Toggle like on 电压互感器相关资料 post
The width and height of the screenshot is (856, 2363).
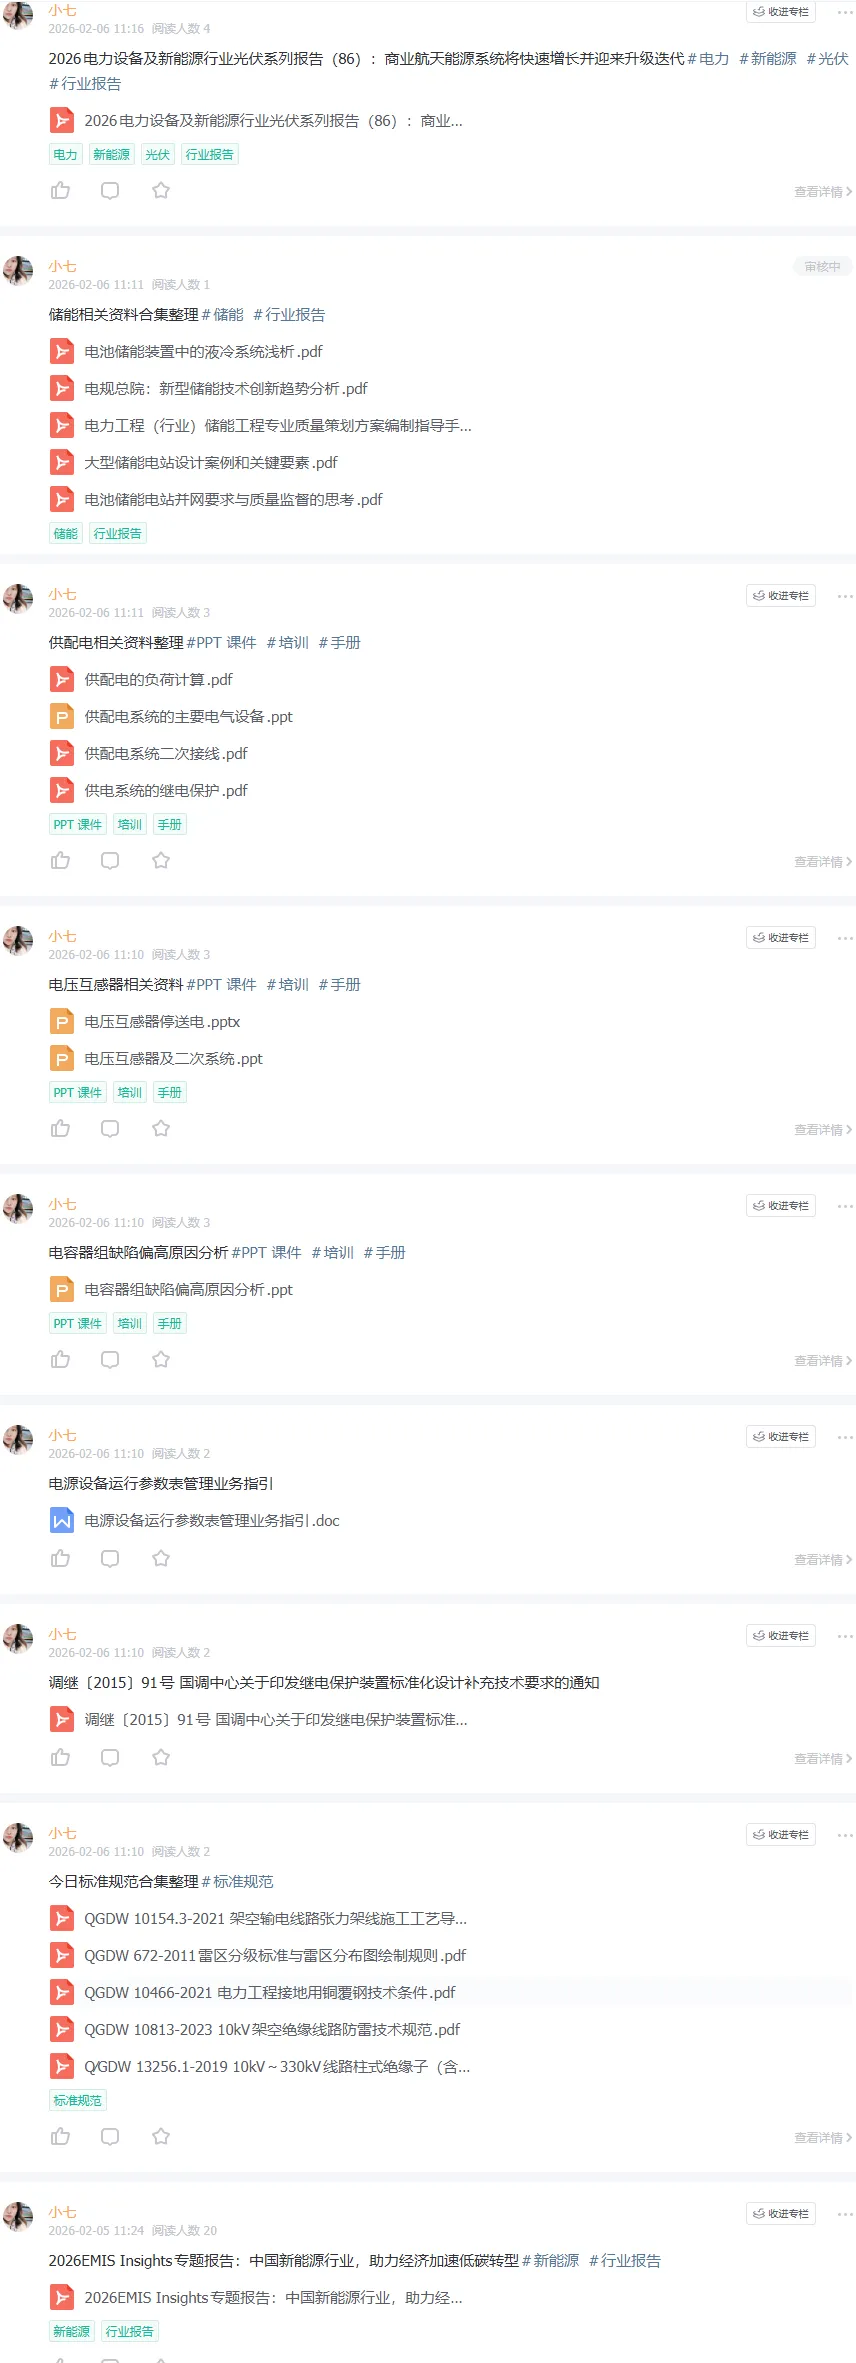click(61, 1128)
